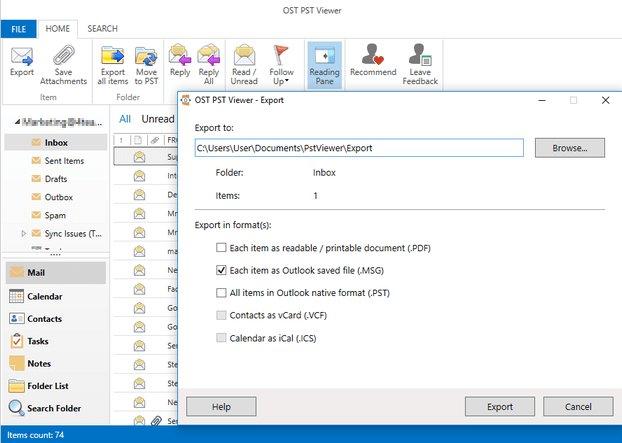The image size is (622, 443).
Task: Toggle the Reading Pane button
Action: point(324,65)
